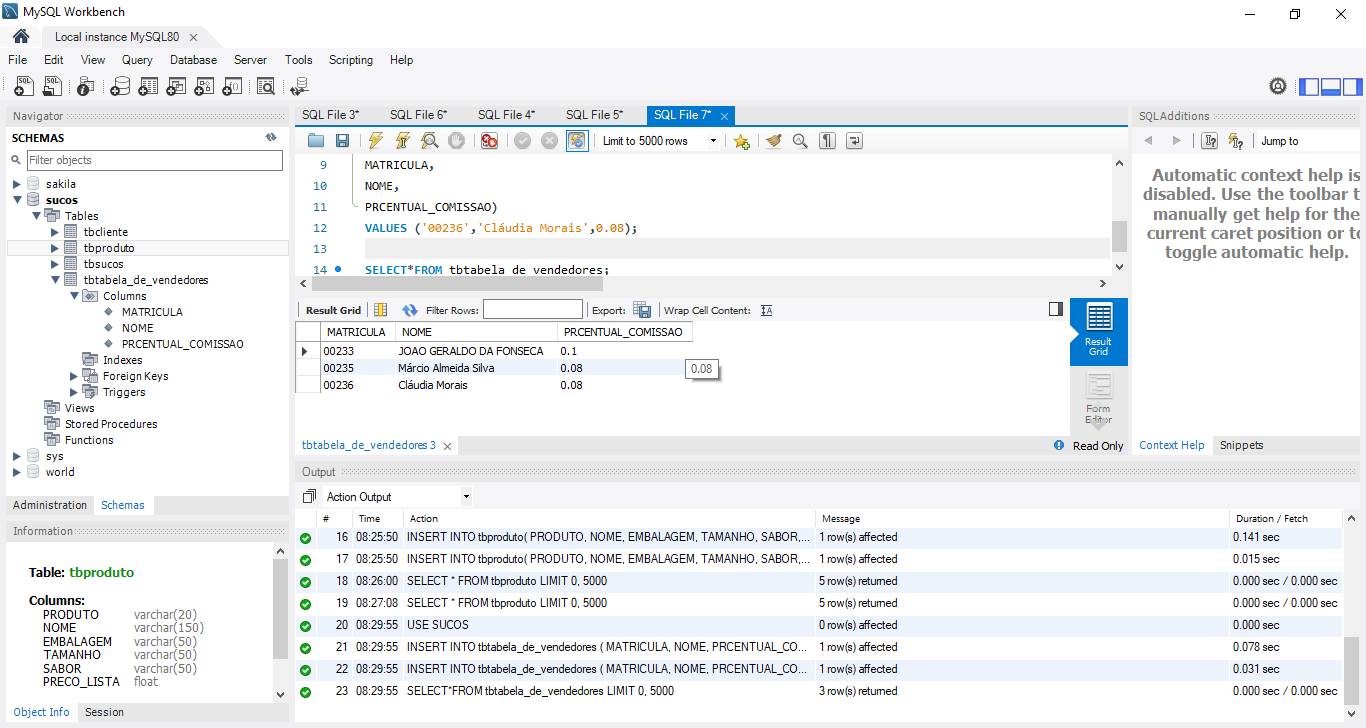The width and height of the screenshot is (1366, 728).
Task: Toggle word wrap in the editor
Action: pyautogui.click(x=854, y=141)
